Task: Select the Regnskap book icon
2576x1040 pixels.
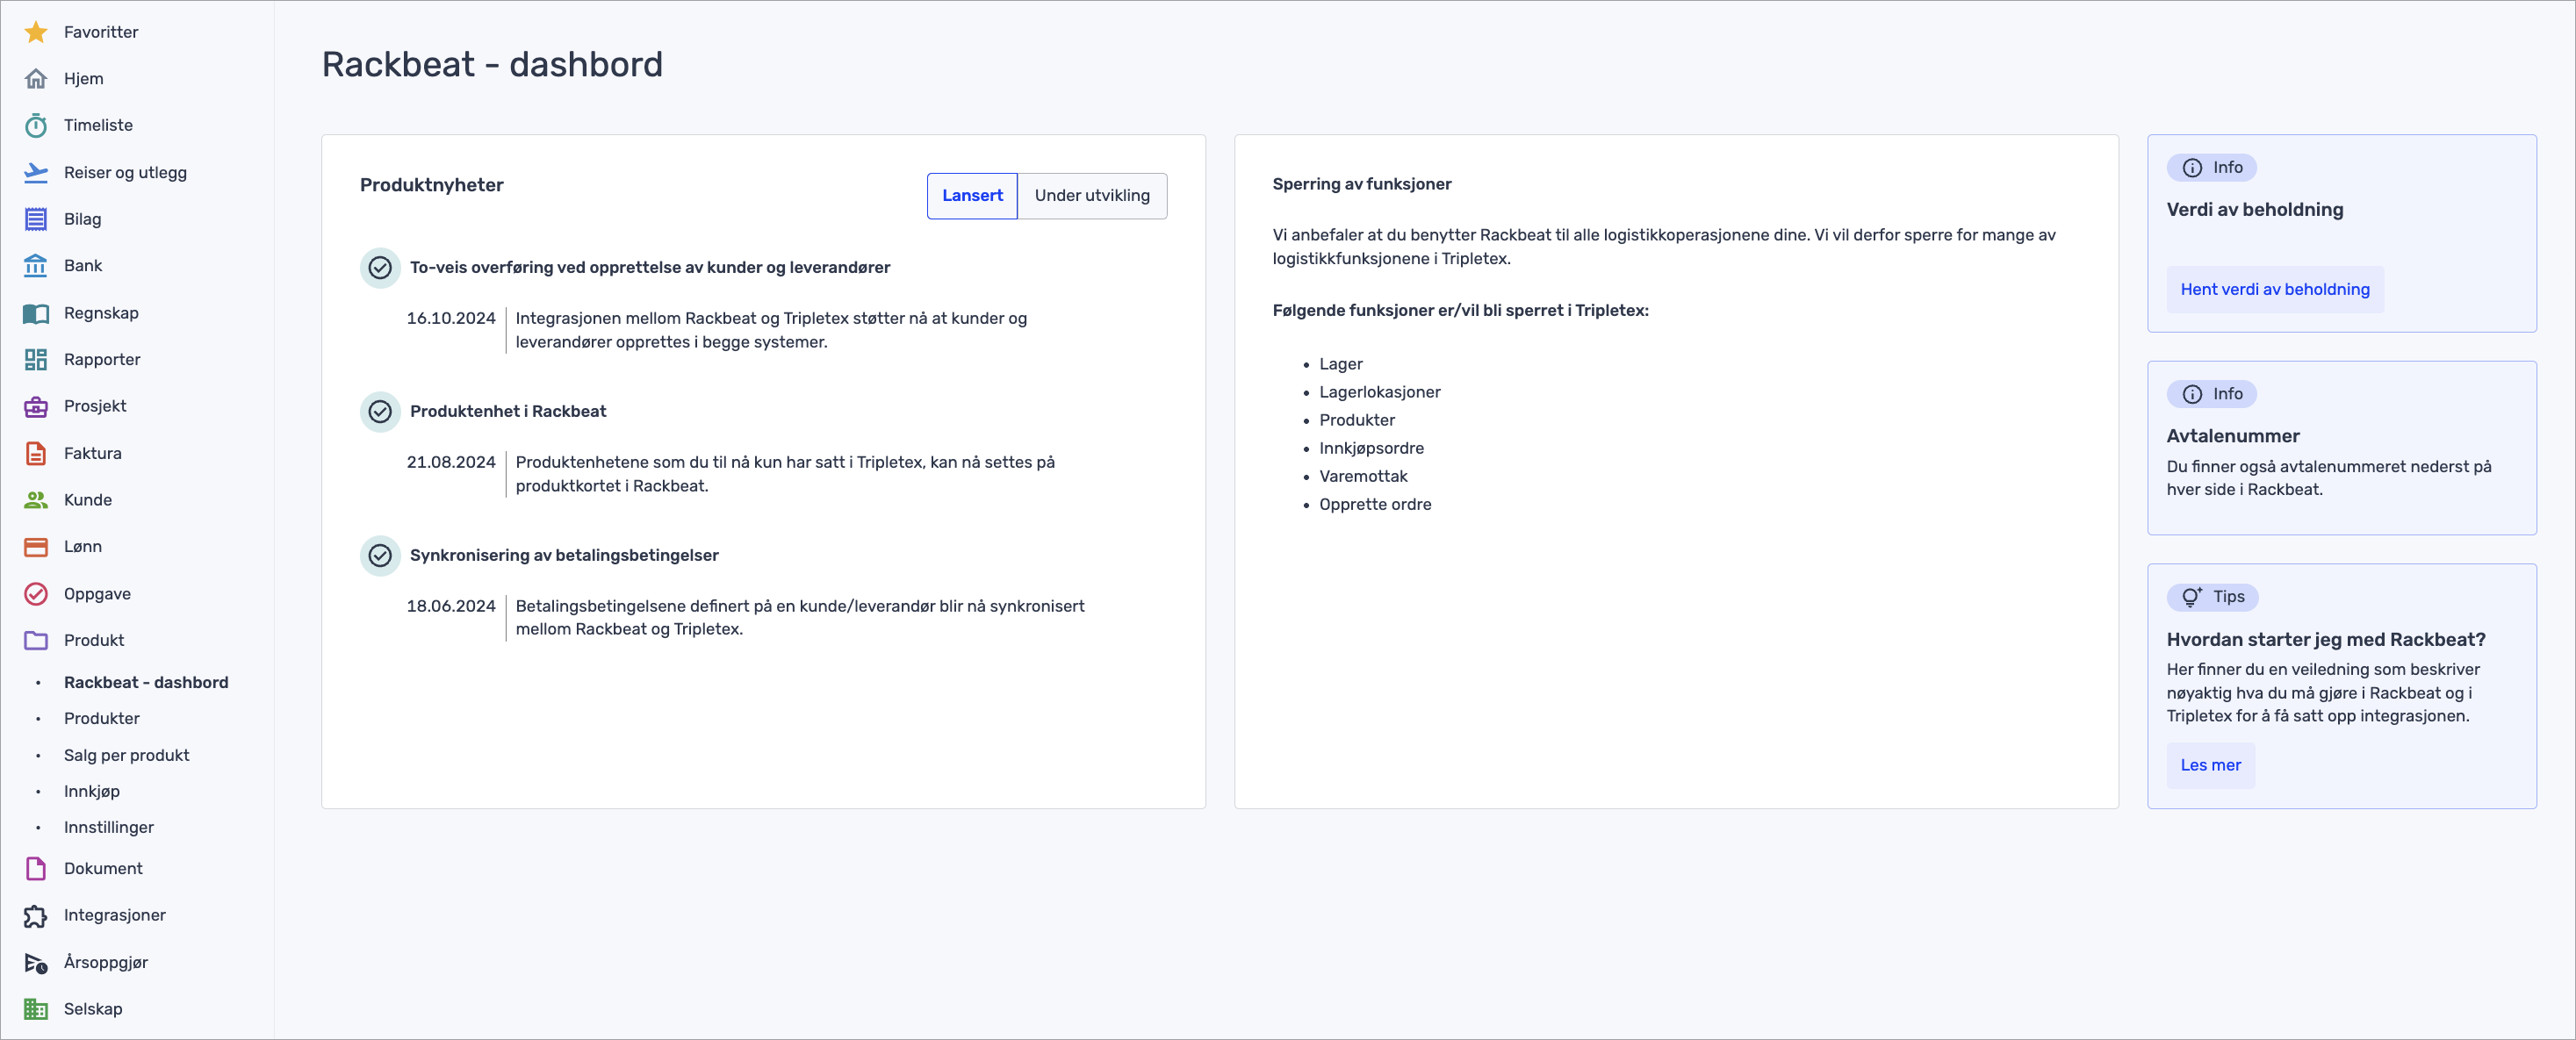Action: pos(36,313)
